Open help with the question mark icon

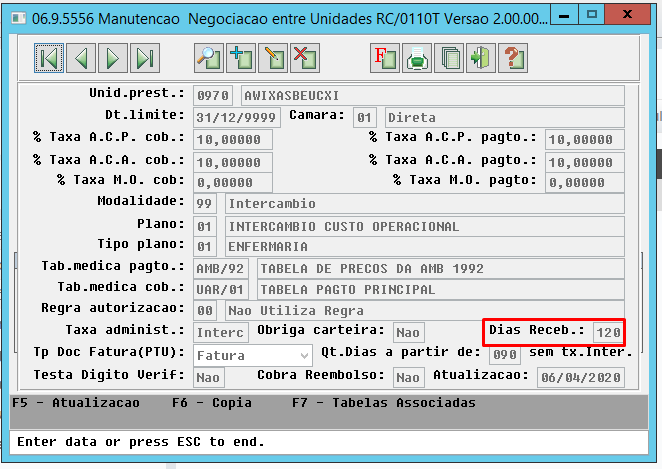click(x=513, y=58)
